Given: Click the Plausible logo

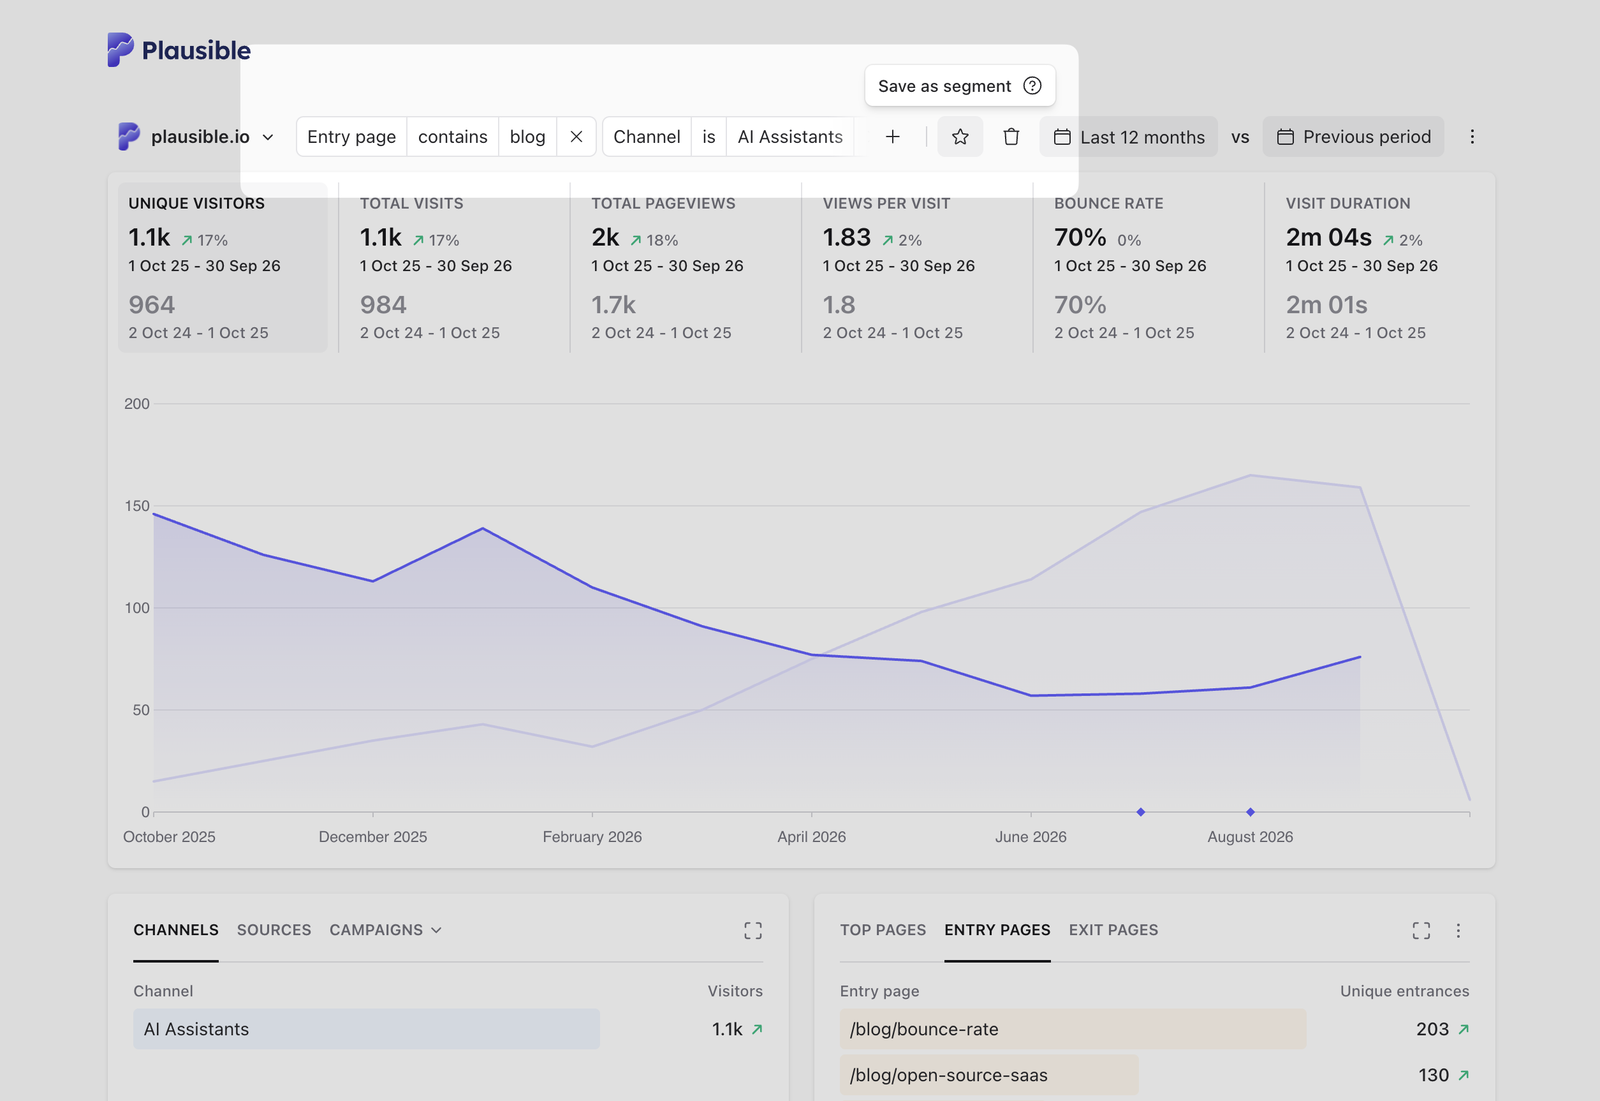Looking at the screenshot, I should (x=179, y=50).
